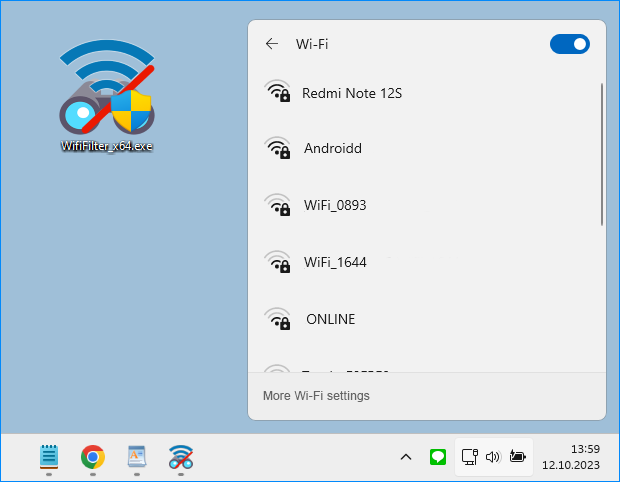Open WifiFilter_x64.exe desktop shortcut

106,95
